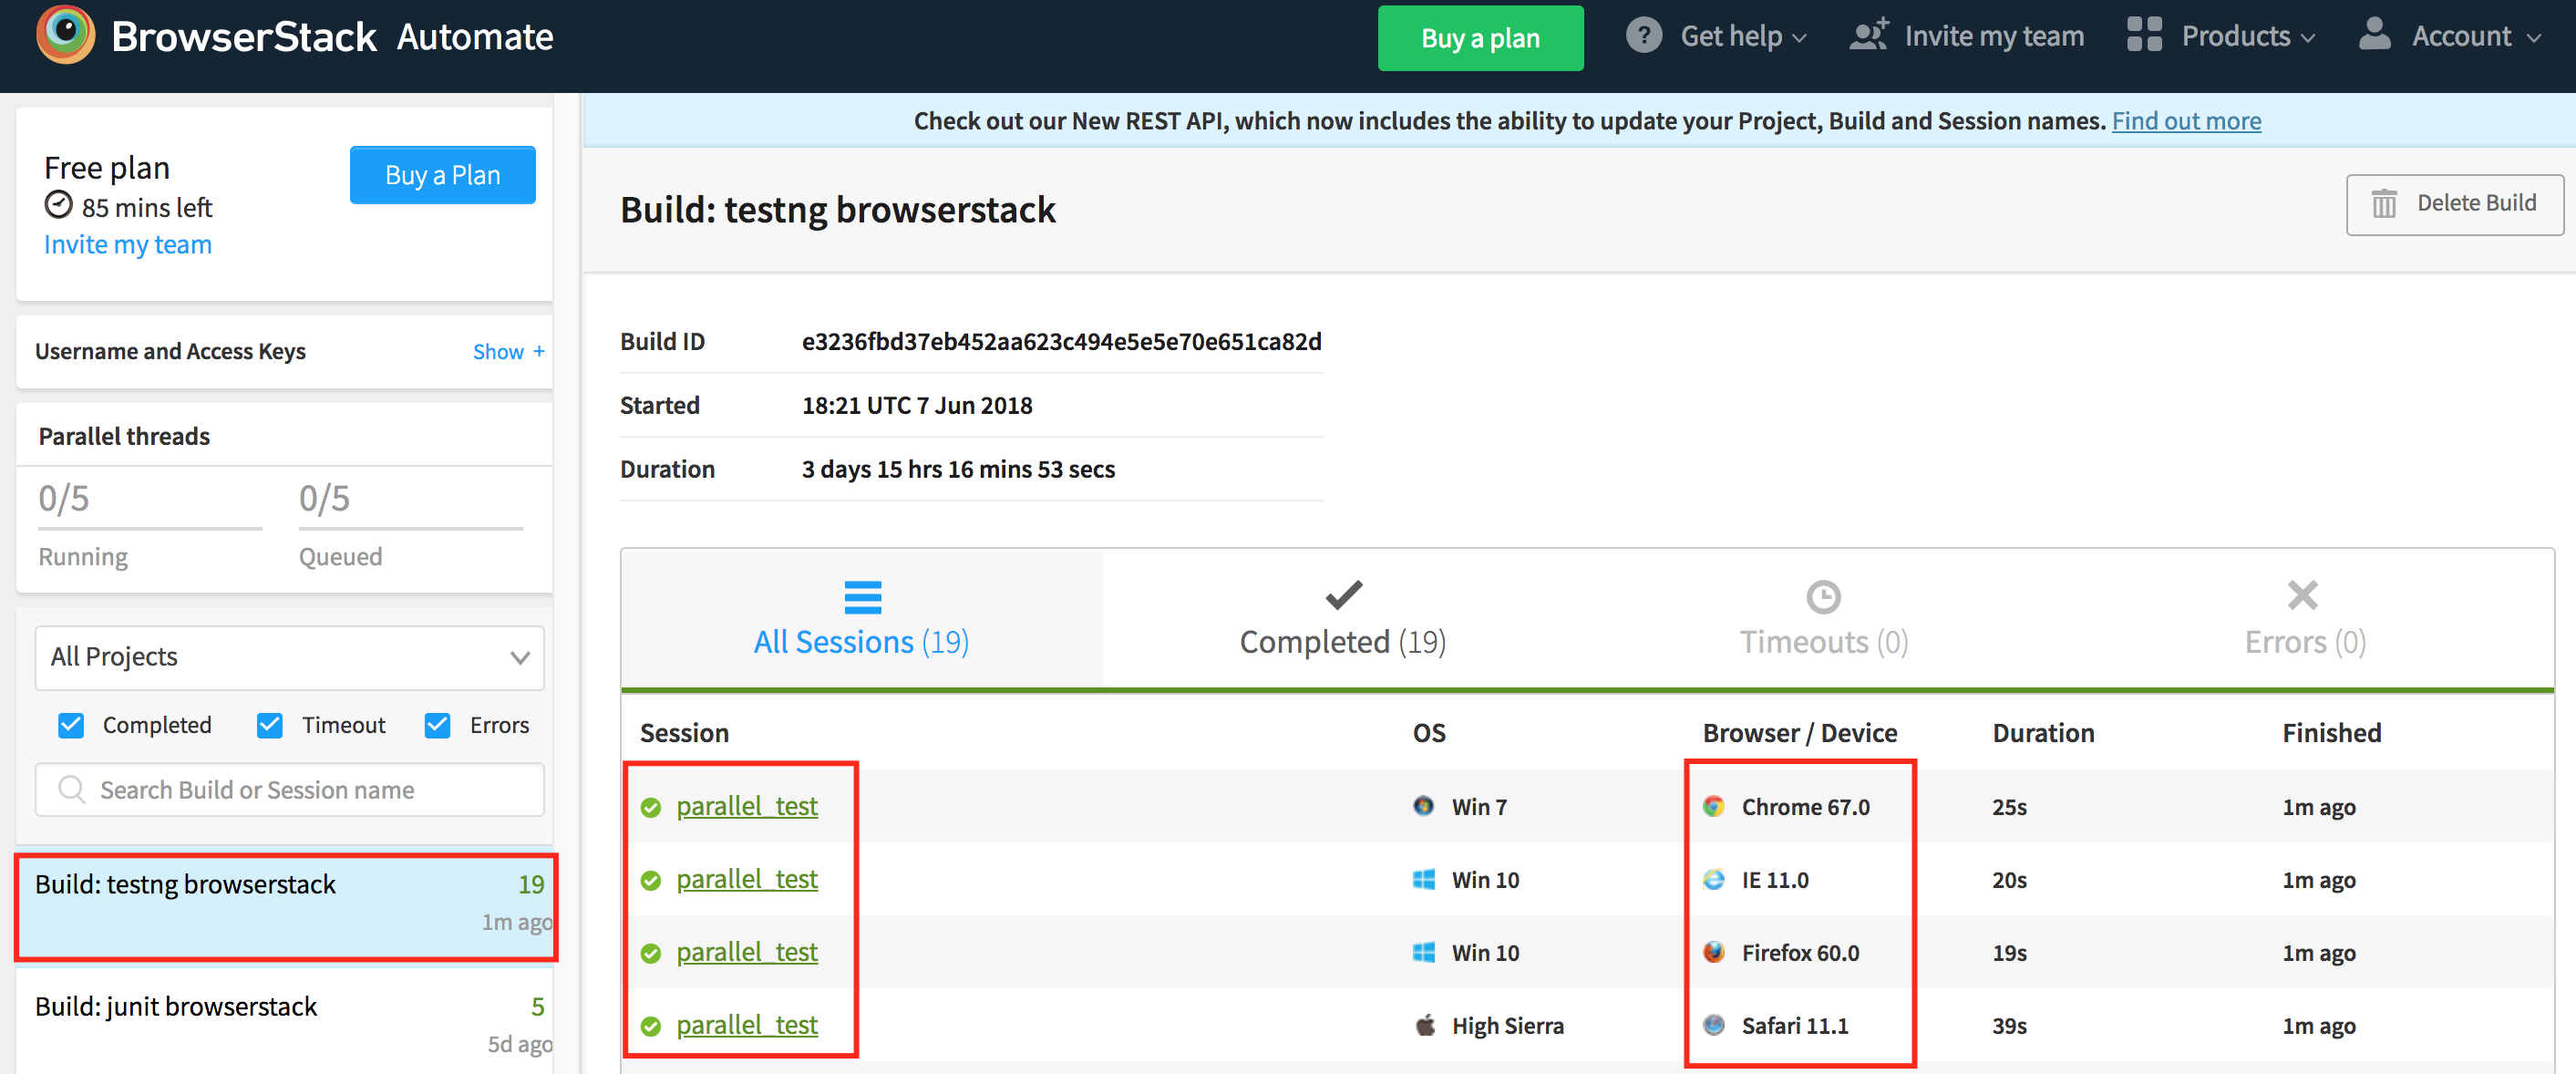Viewport: 2576px width, 1074px height.
Task: Click the clock icon beside 85 mins left
Action: pos(59,205)
